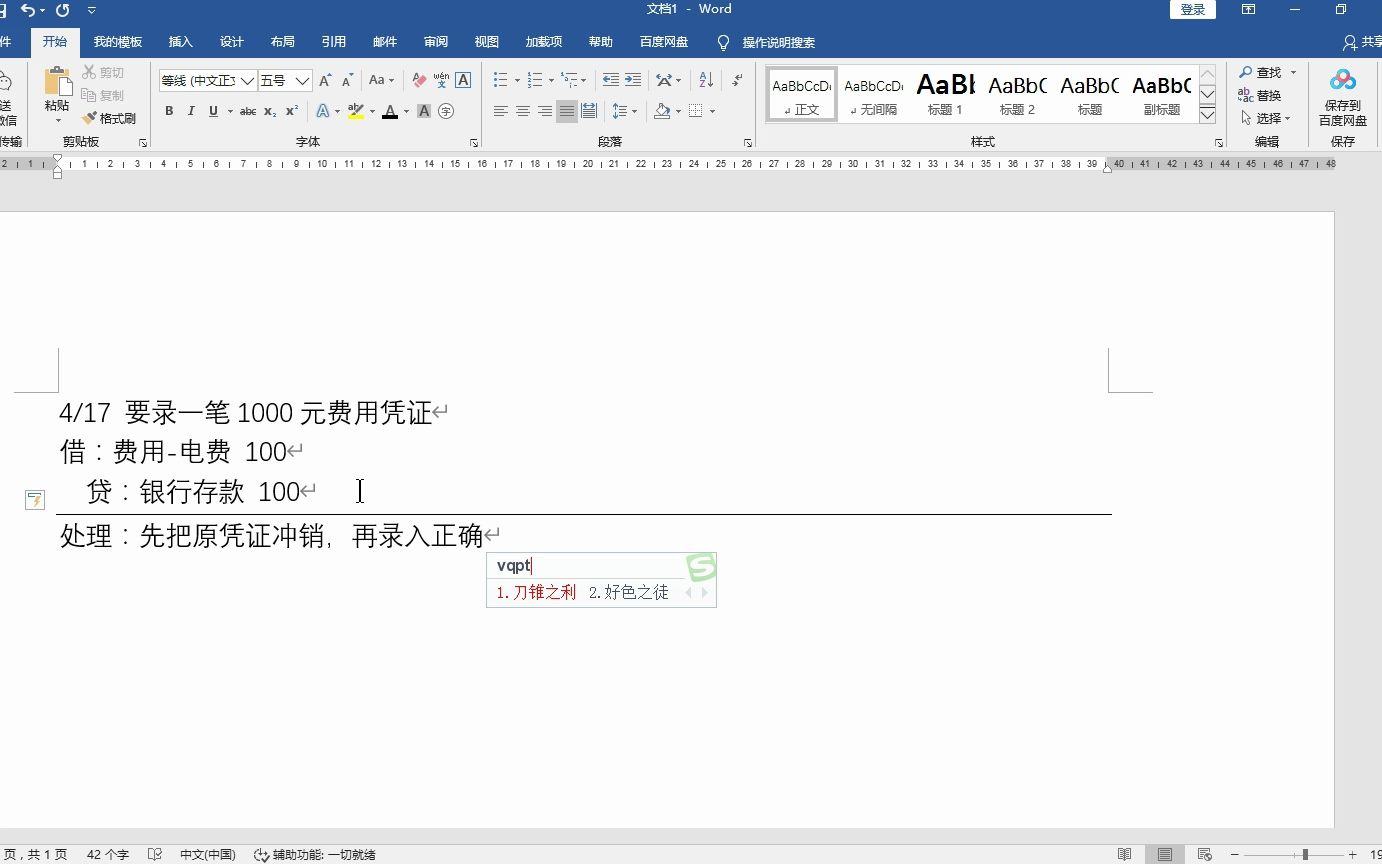Open the 选择 (Select) dropdown

1265,118
